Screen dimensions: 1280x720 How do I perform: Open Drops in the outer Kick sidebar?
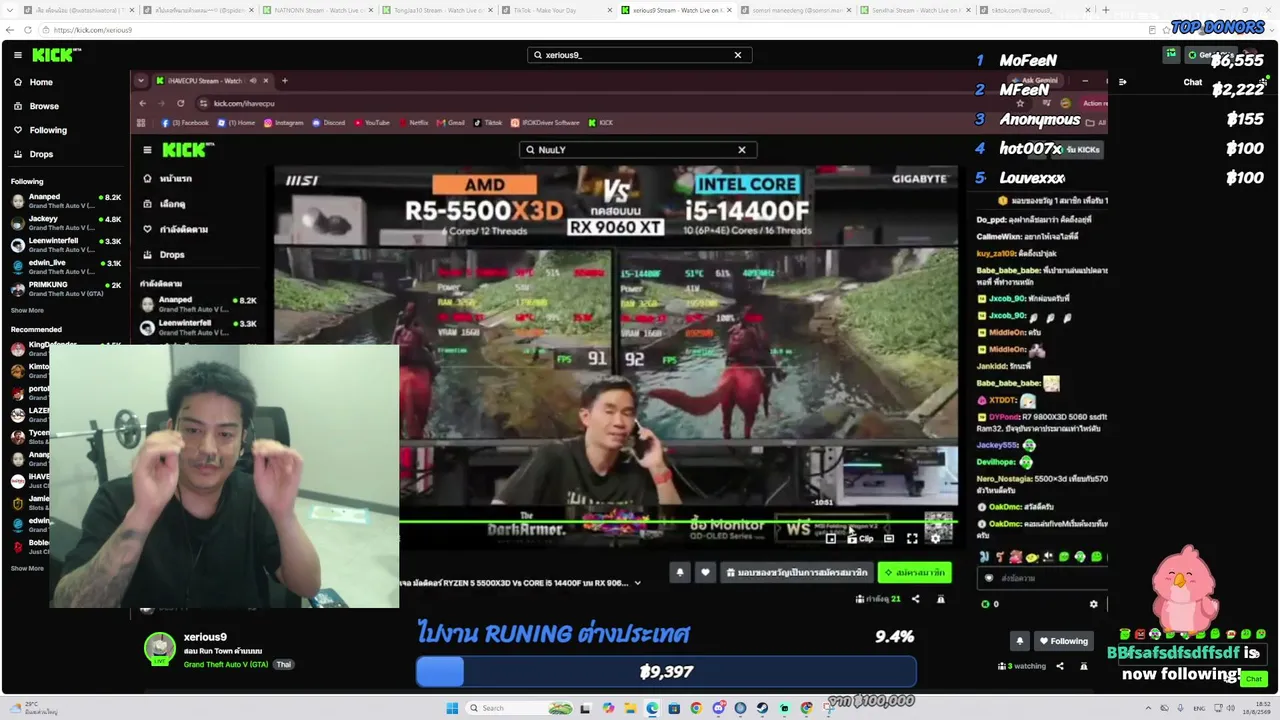point(41,154)
